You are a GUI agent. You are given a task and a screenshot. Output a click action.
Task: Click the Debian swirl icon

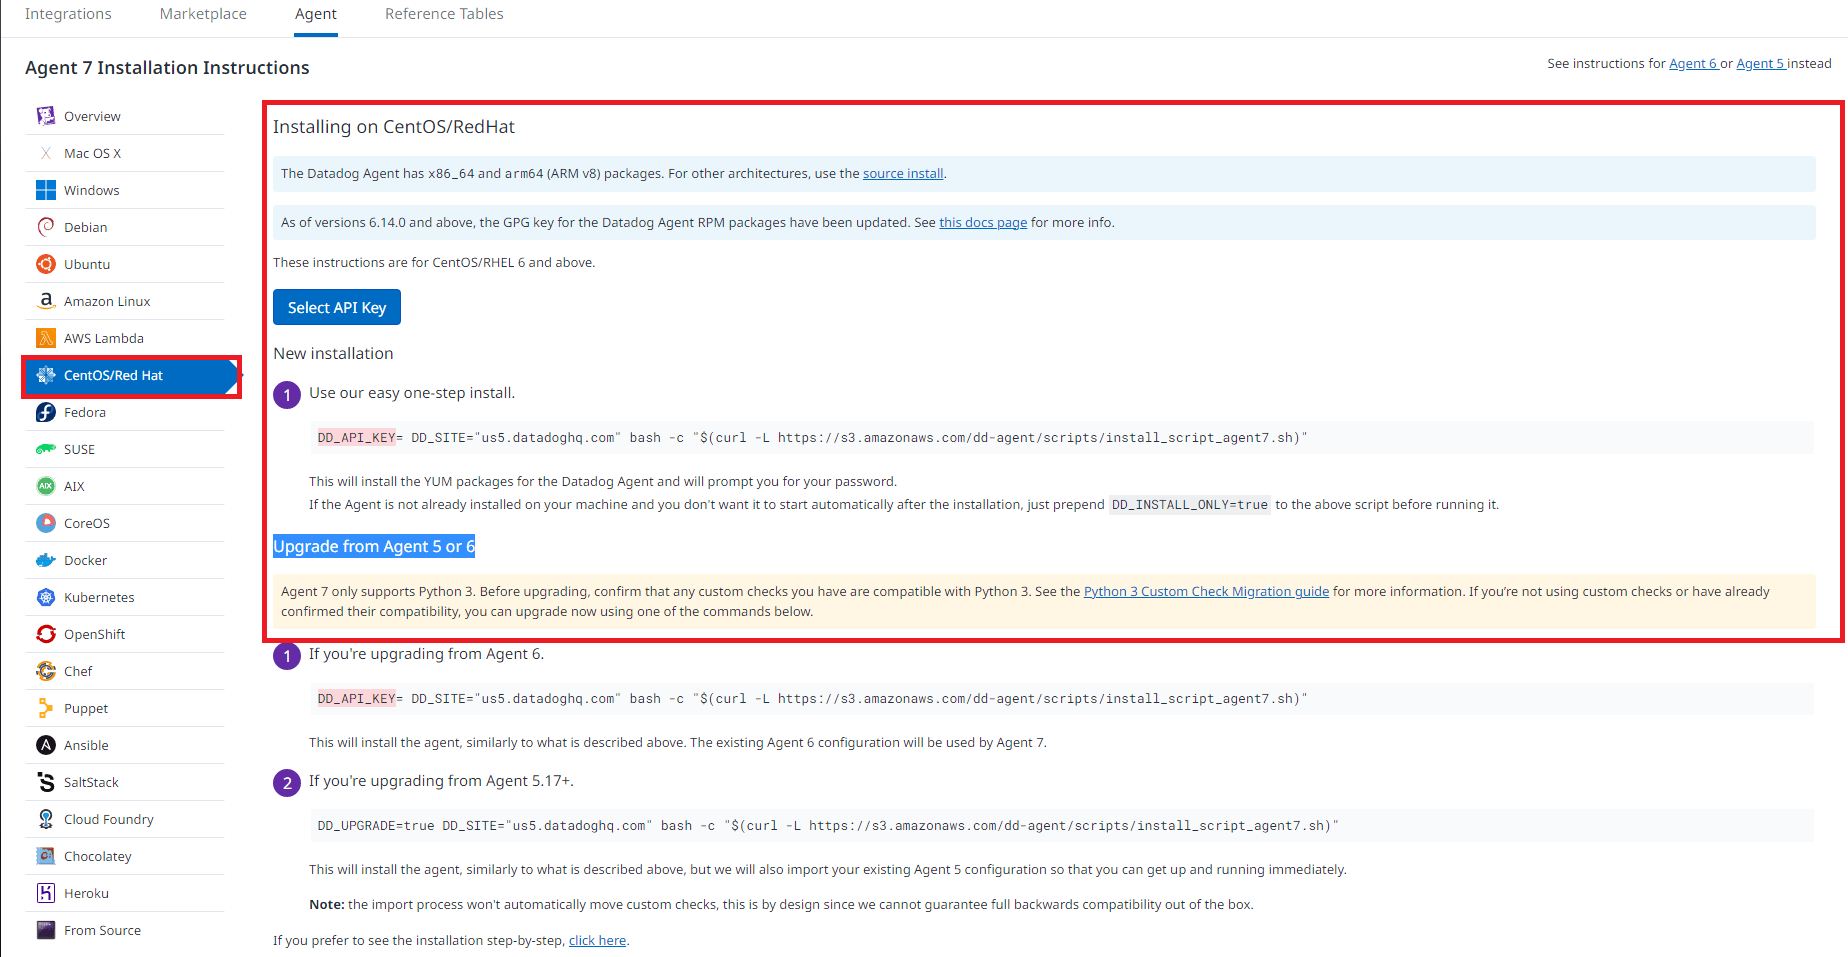click(46, 227)
